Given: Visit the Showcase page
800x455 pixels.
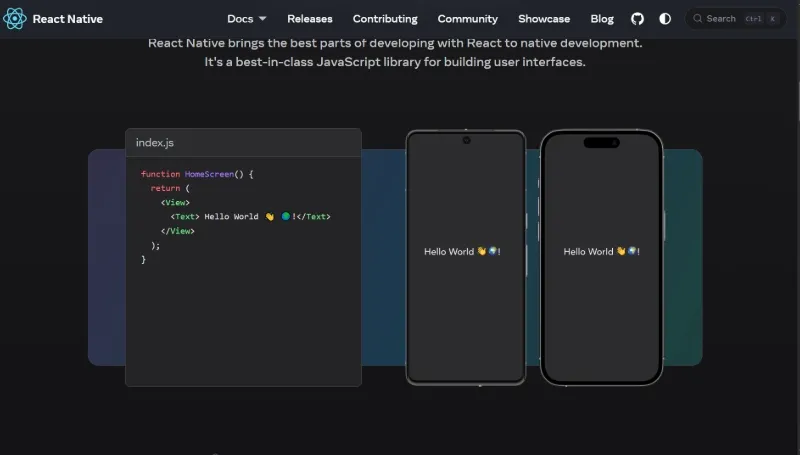Looking at the screenshot, I should pos(544,19).
